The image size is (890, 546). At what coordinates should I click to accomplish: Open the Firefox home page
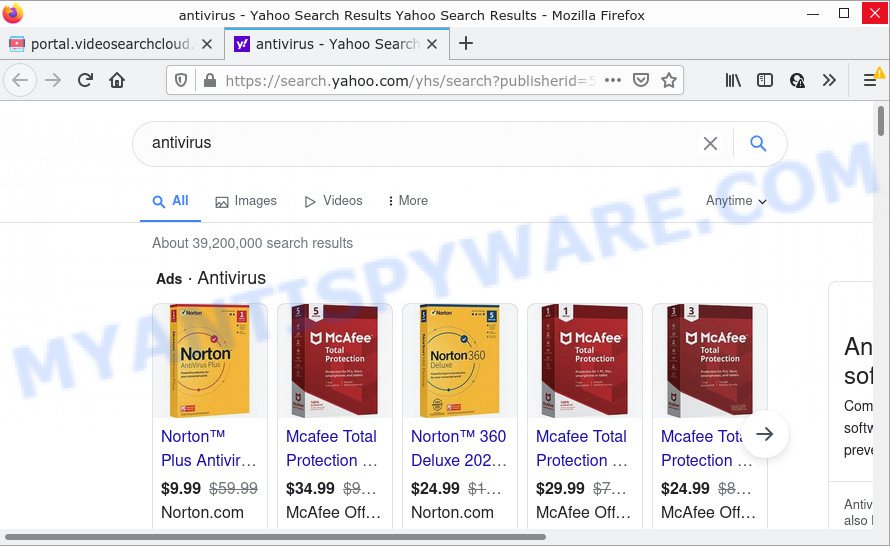pos(117,80)
